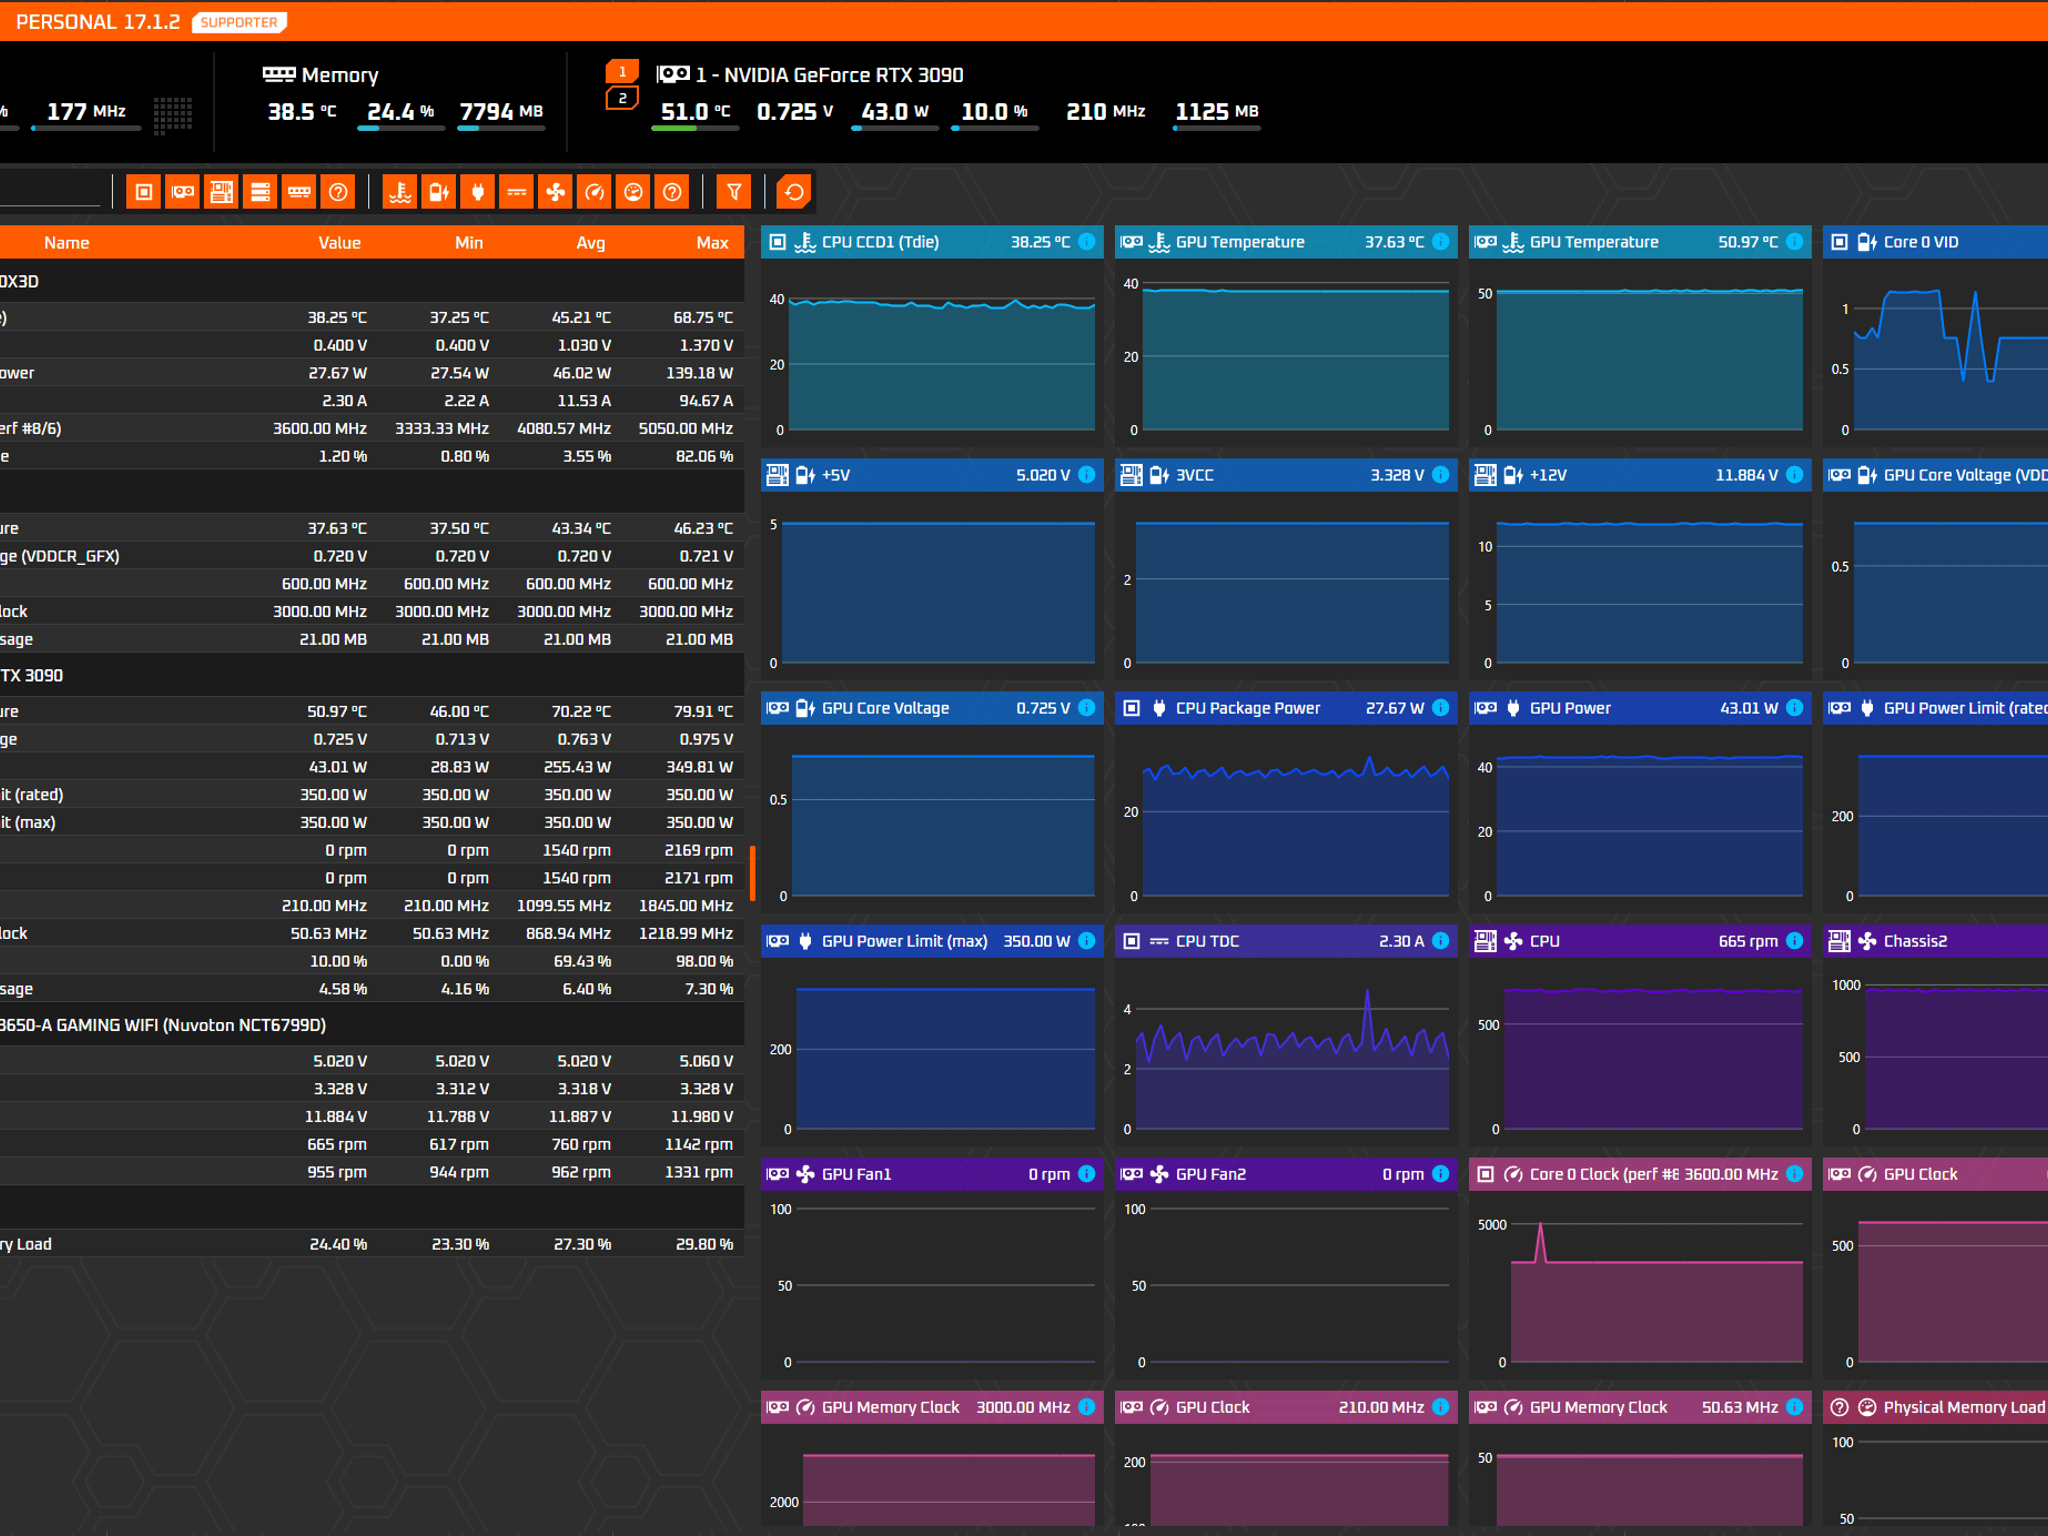The height and width of the screenshot is (1536, 2048).
Task: Click the reset statistics circular arrow
Action: tap(795, 192)
